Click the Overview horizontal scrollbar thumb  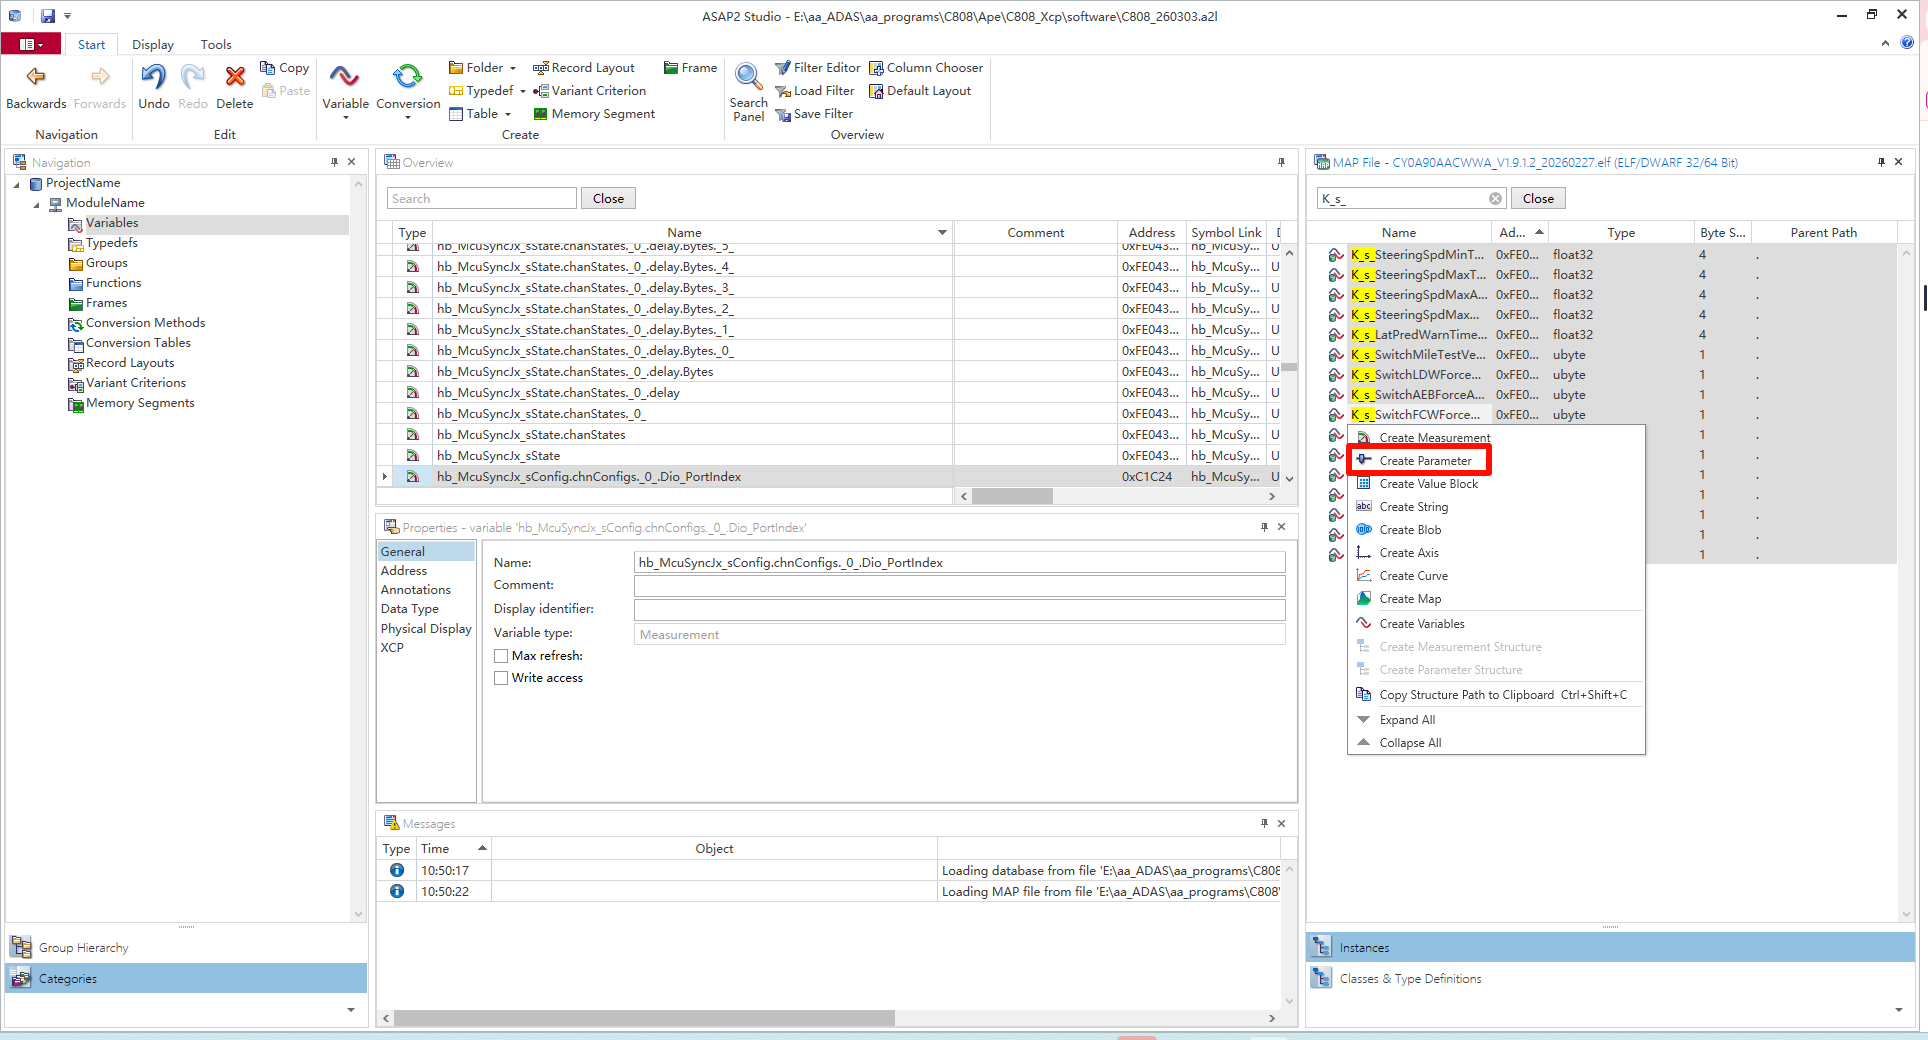pos(1011,496)
